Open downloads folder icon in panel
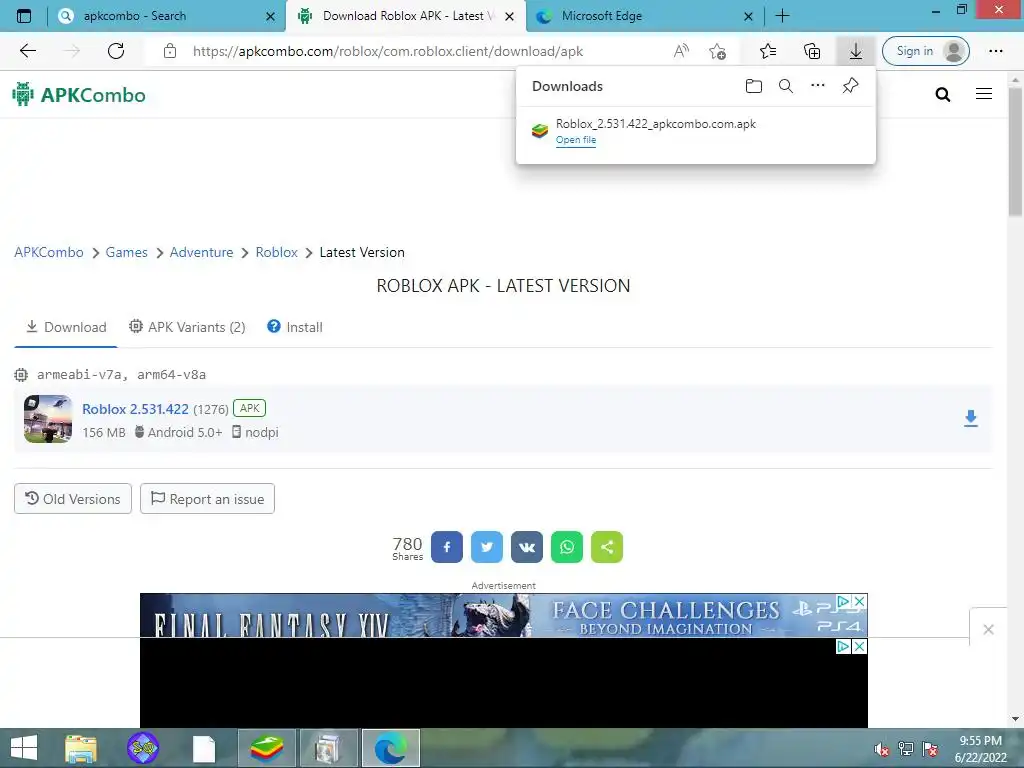 click(x=754, y=86)
